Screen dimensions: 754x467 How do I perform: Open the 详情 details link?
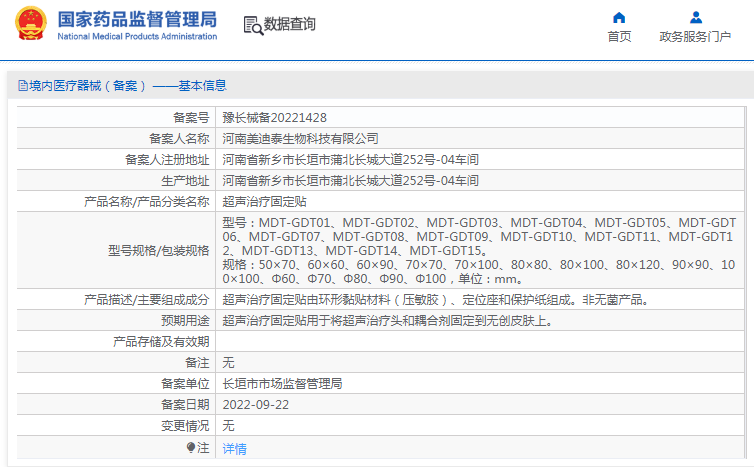pyautogui.click(x=234, y=449)
